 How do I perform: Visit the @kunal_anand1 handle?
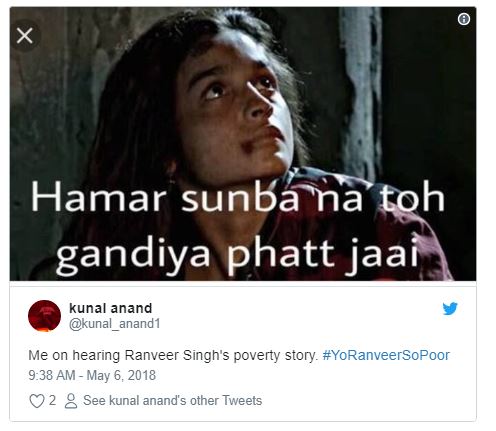point(115,324)
